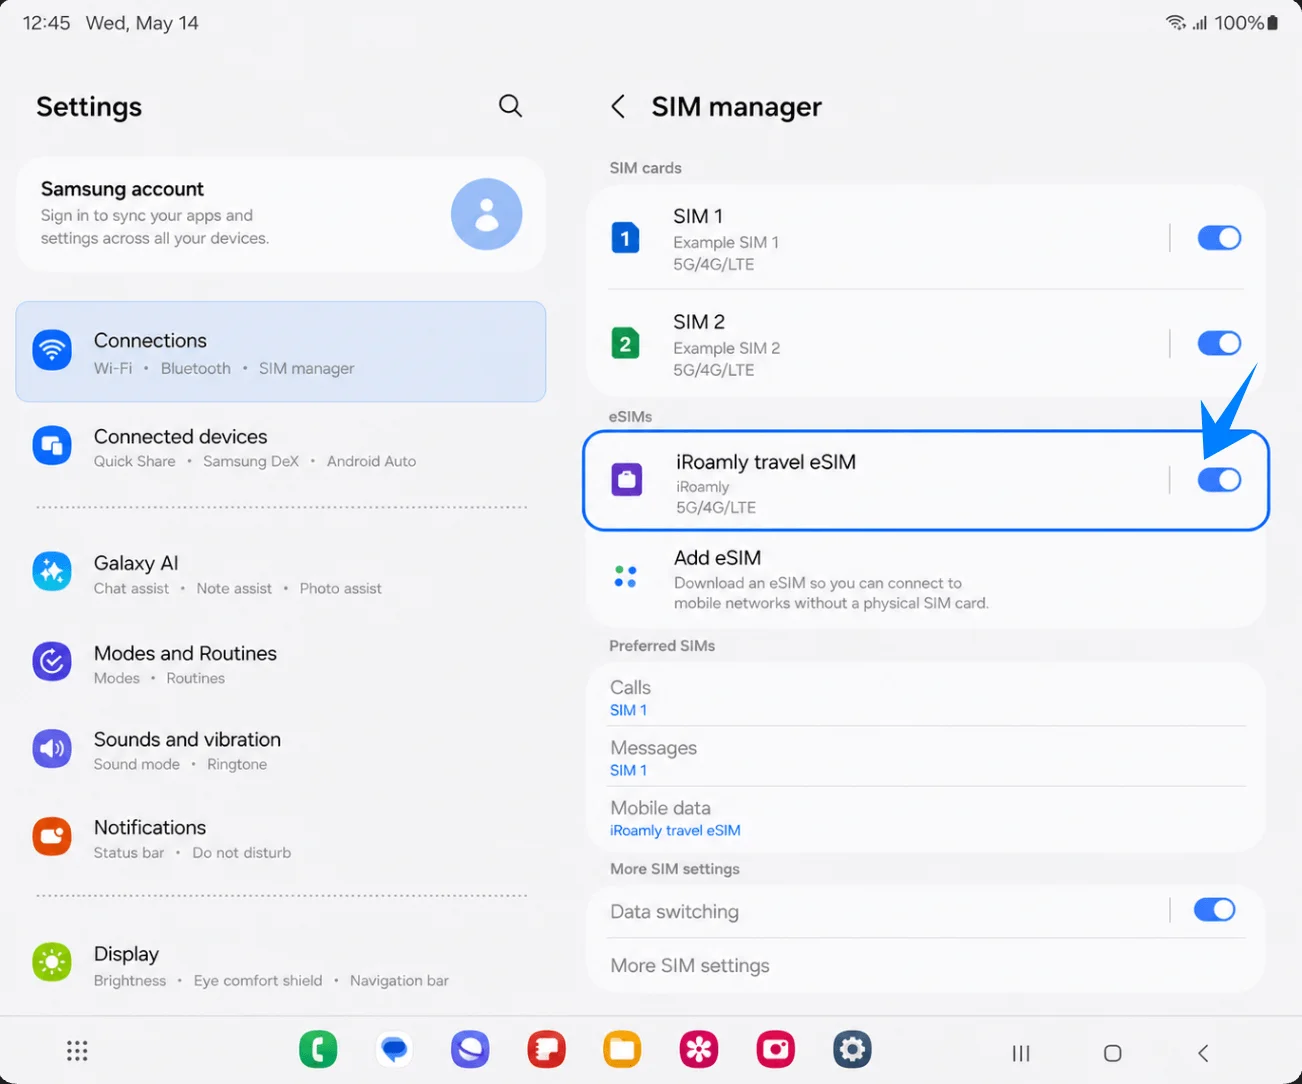Tap the clock showing 12:45
The width and height of the screenshot is (1302, 1084).
pos(46,23)
